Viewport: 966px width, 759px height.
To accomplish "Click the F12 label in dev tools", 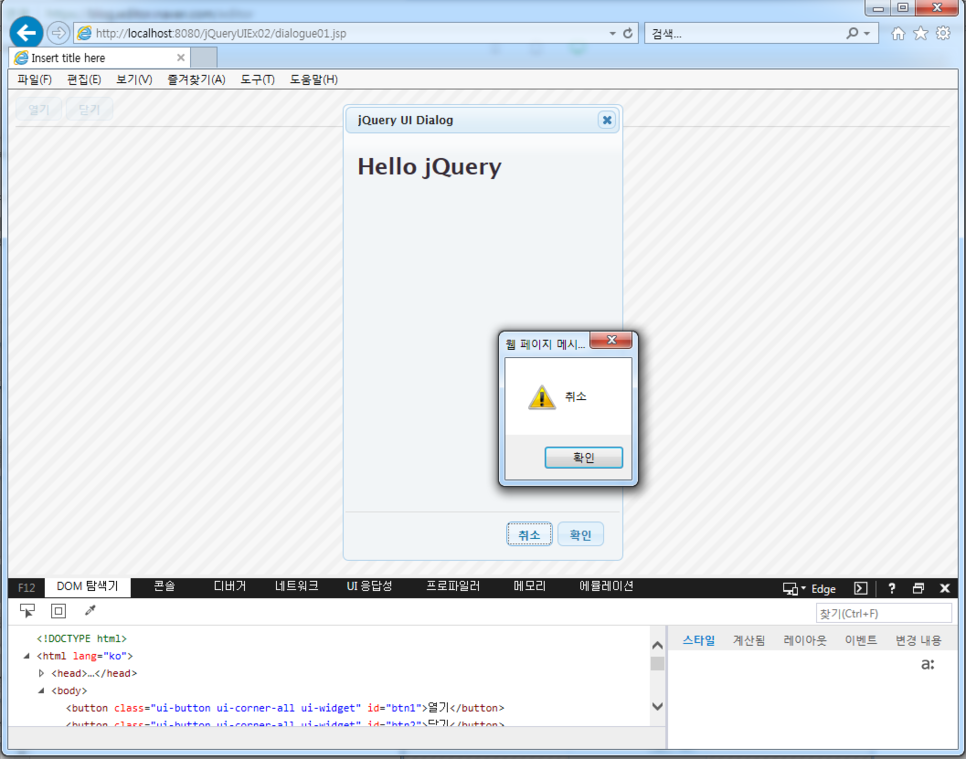I will tap(26, 588).
